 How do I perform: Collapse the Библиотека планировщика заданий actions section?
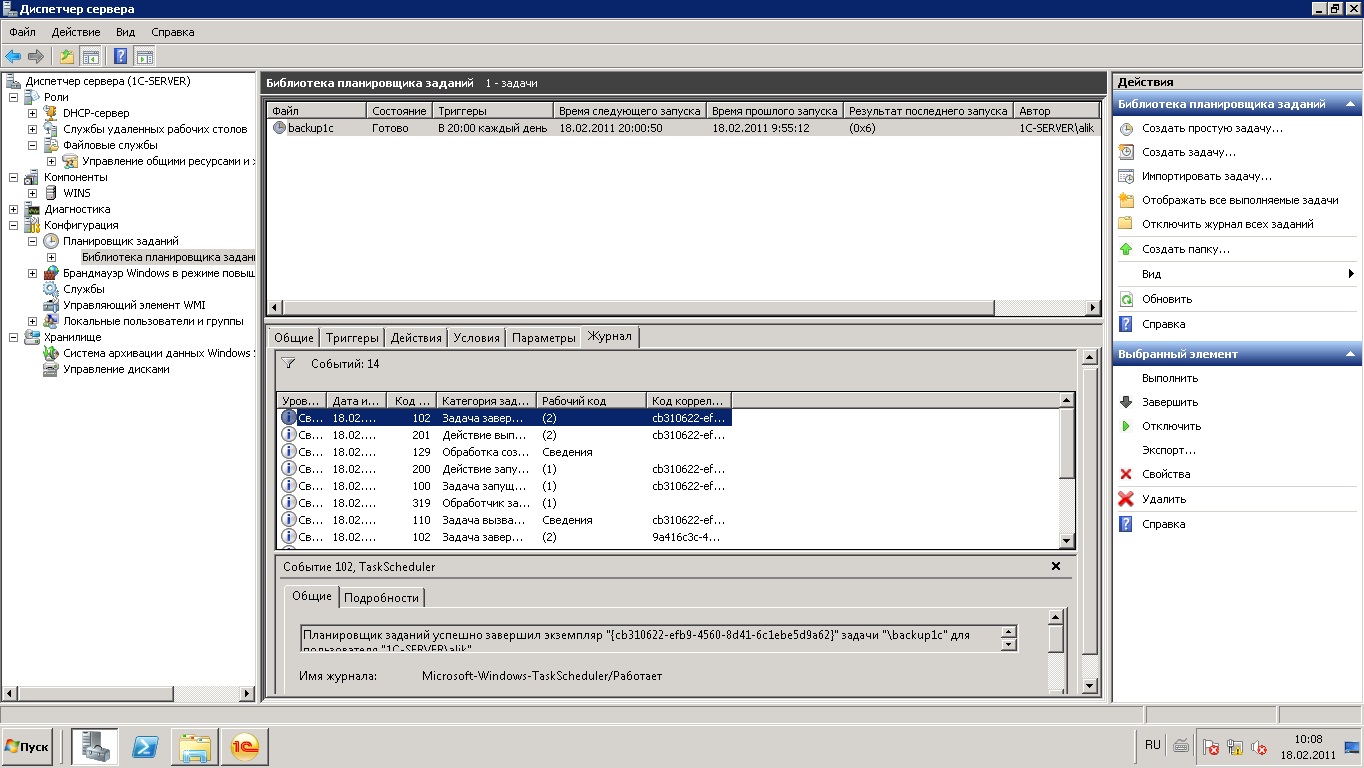point(1351,104)
